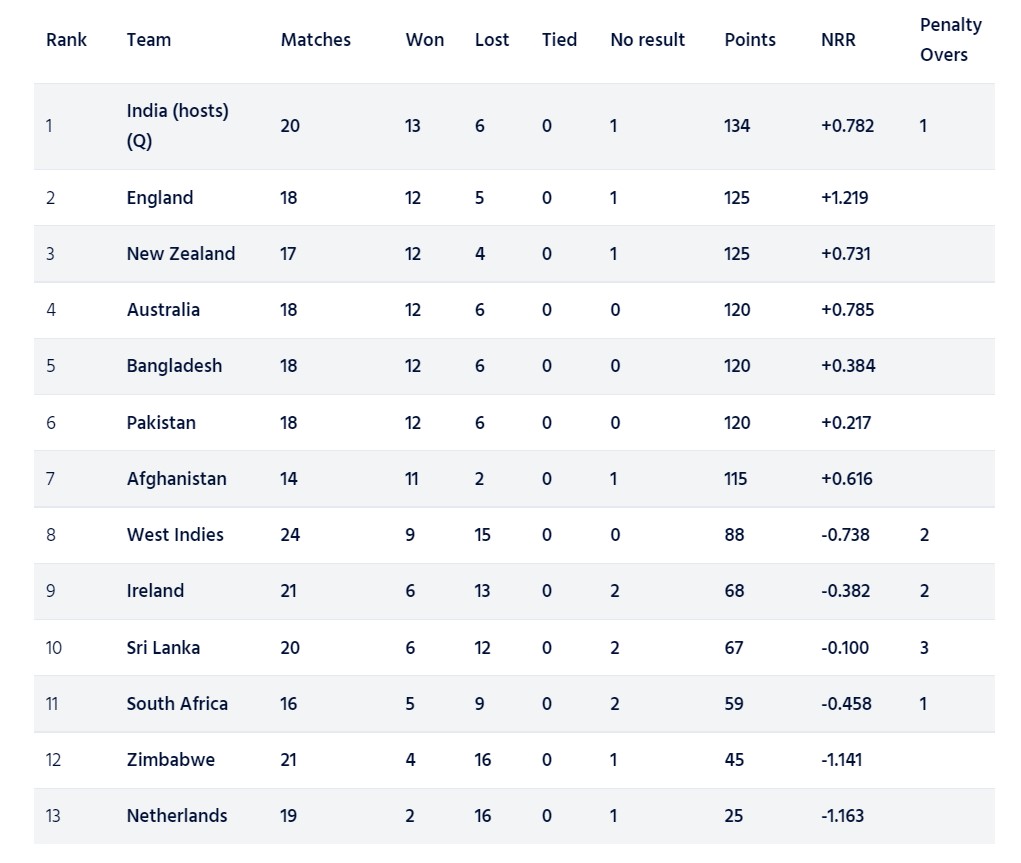This screenshot has width=1021, height=863.
Task: Select the England team name
Action: coord(160,198)
